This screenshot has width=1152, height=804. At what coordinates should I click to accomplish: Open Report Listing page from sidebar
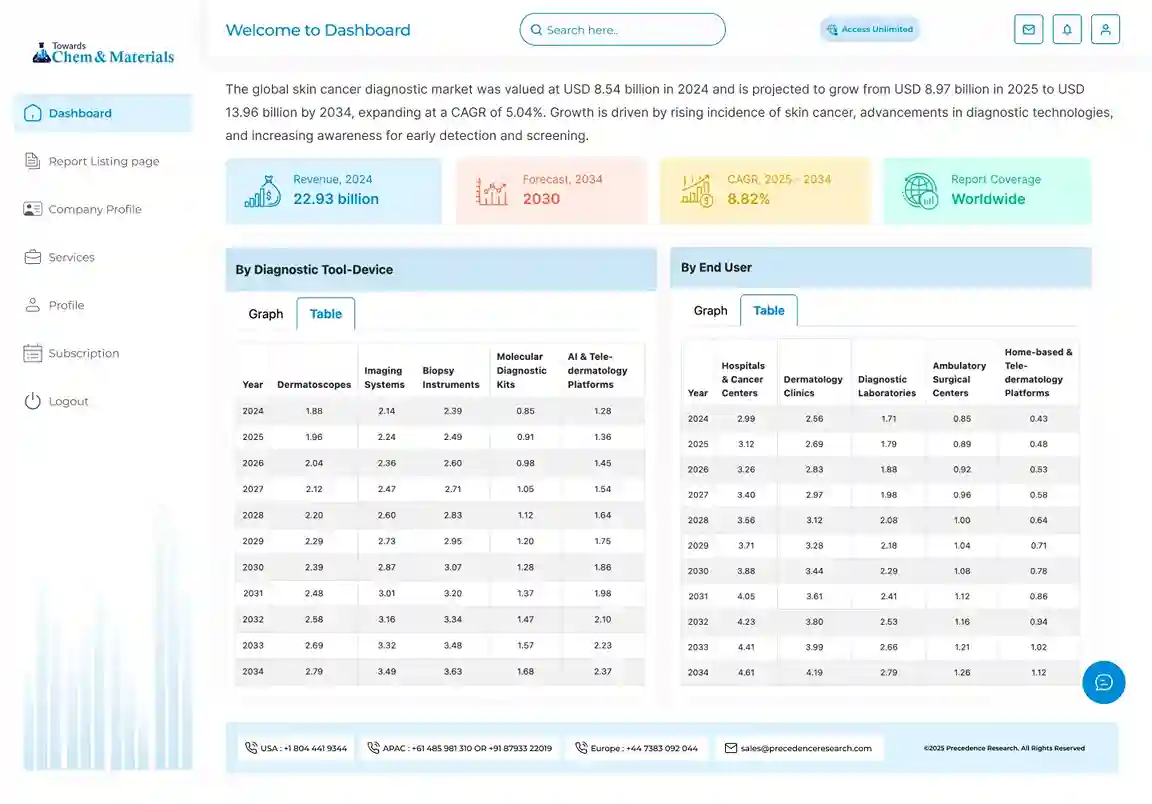tap(103, 161)
